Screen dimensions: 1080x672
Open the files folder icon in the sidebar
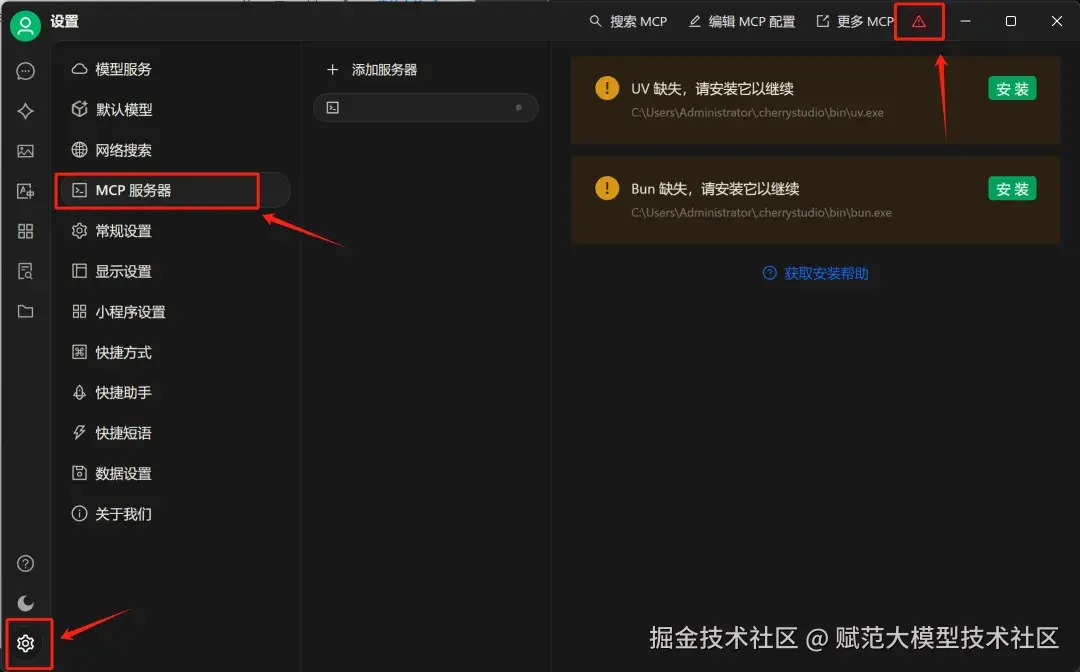coord(26,310)
